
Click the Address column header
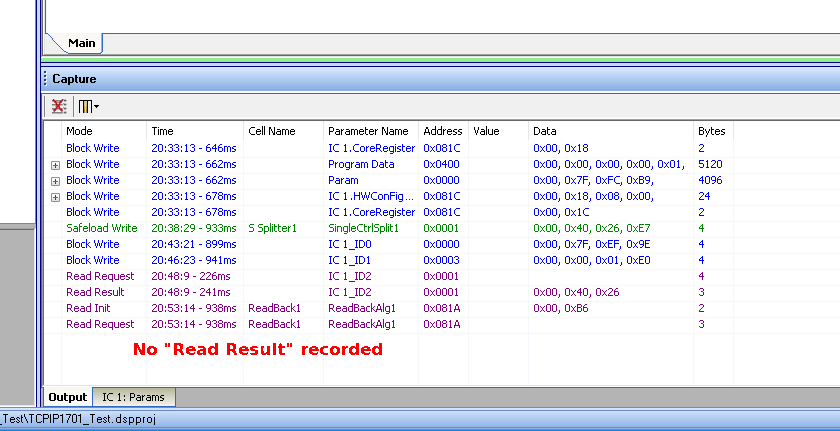443,131
